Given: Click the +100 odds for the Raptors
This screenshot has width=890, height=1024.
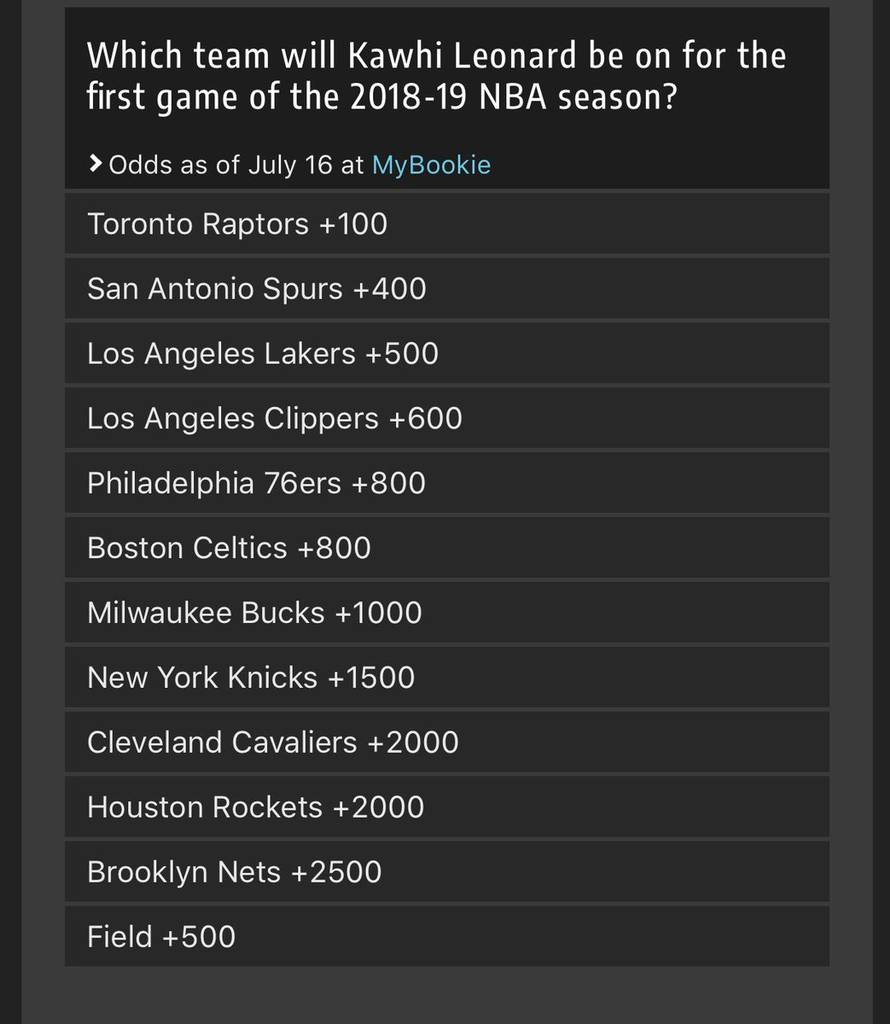Looking at the screenshot, I should click(x=353, y=224).
